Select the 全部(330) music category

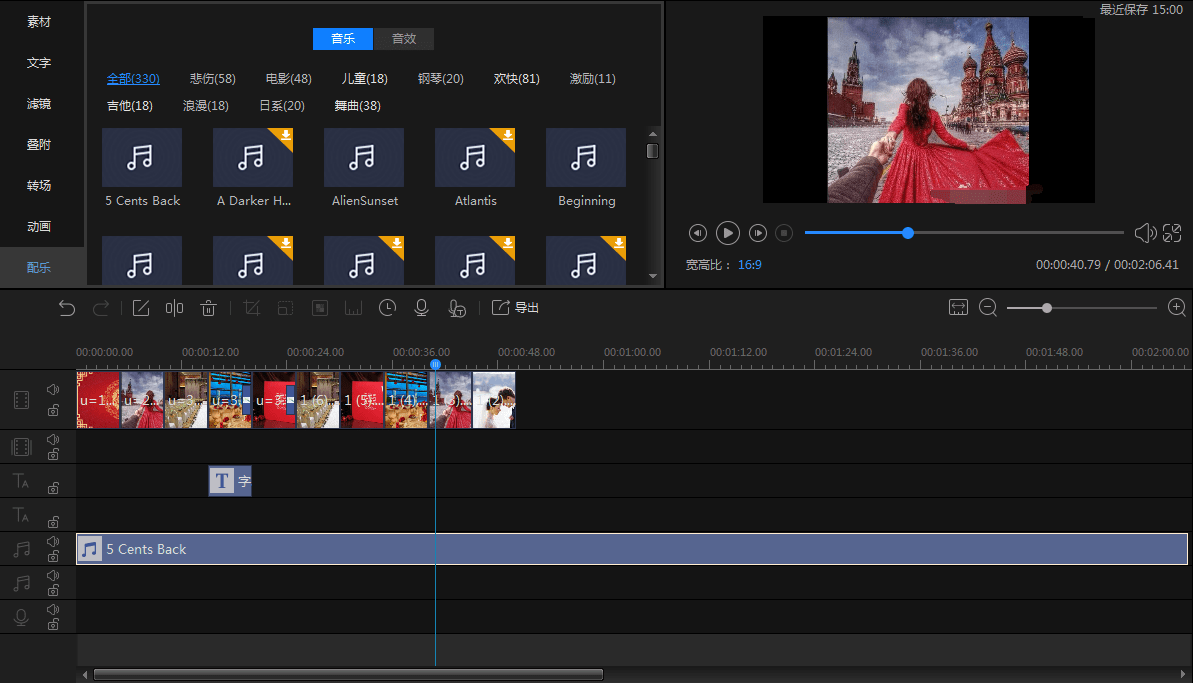(x=133, y=78)
